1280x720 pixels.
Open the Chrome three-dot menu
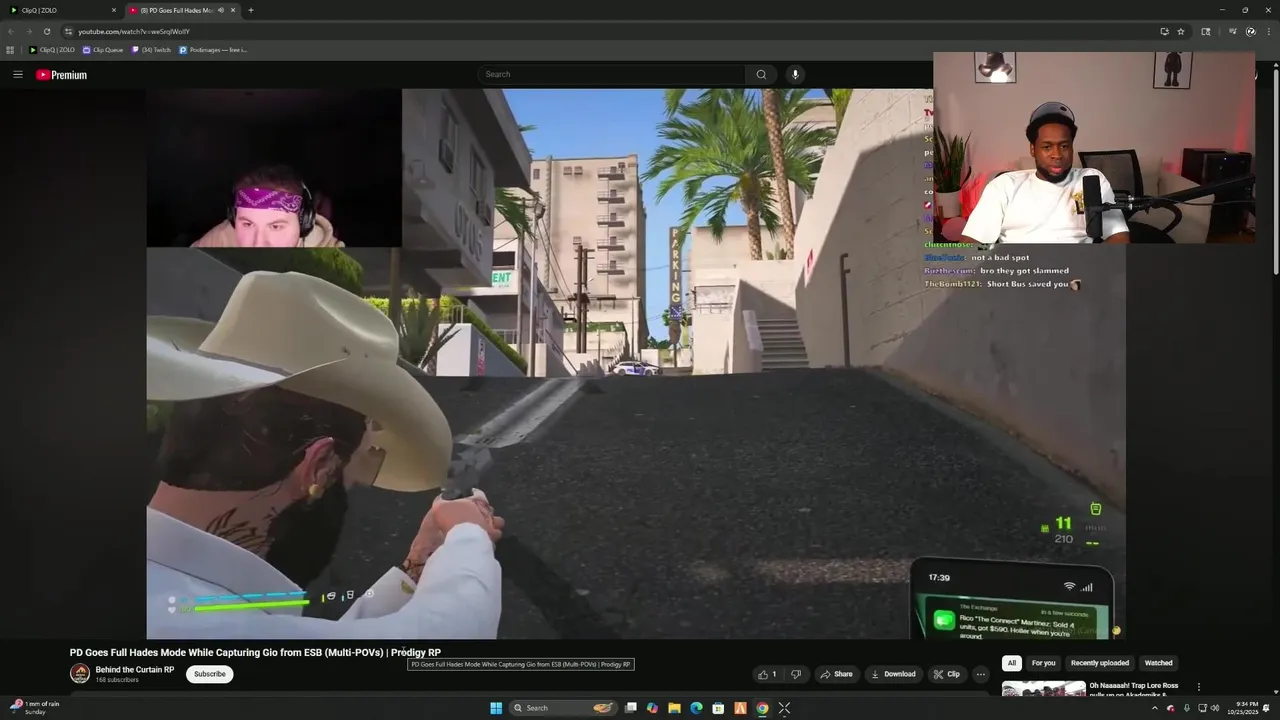(1268, 31)
